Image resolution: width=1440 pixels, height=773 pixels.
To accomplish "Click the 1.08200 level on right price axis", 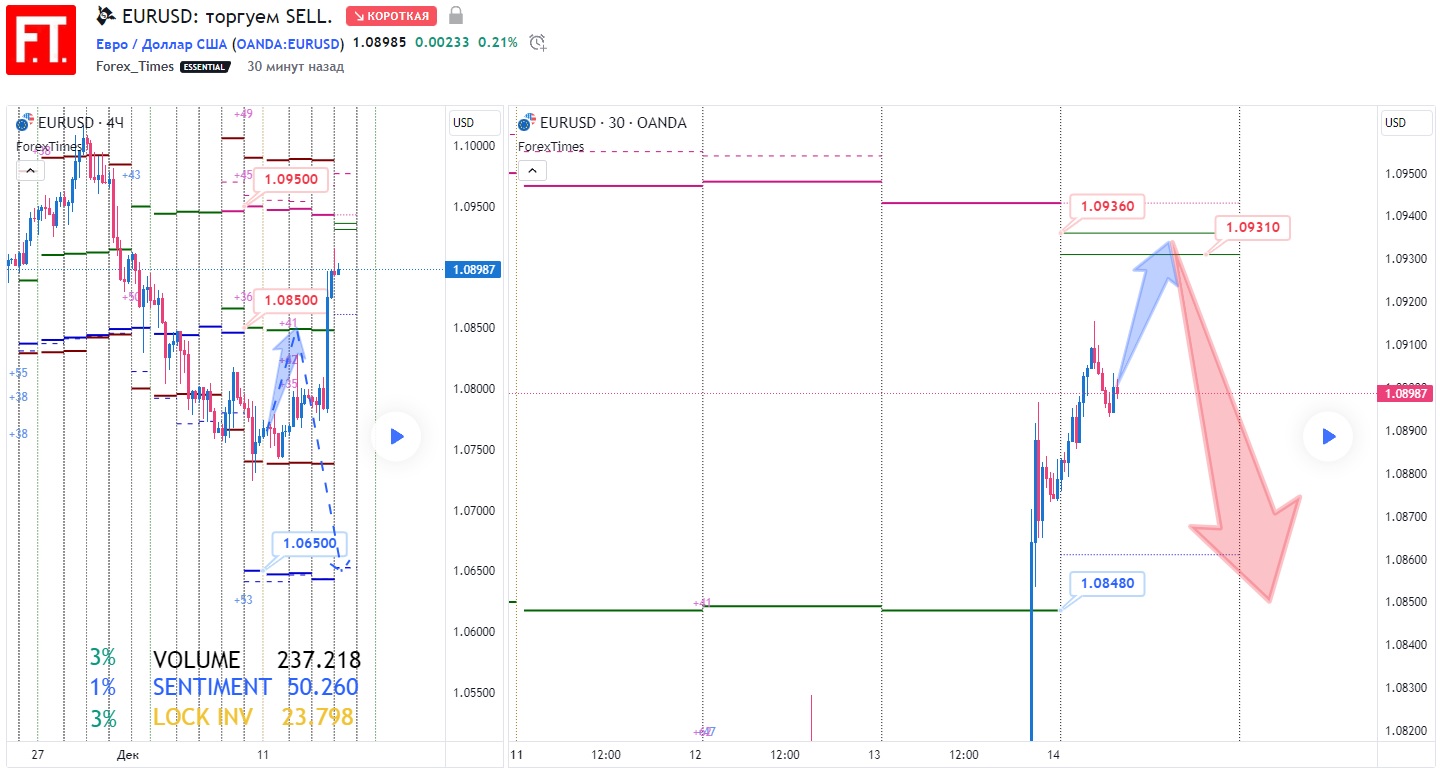I will point(1407,730).
